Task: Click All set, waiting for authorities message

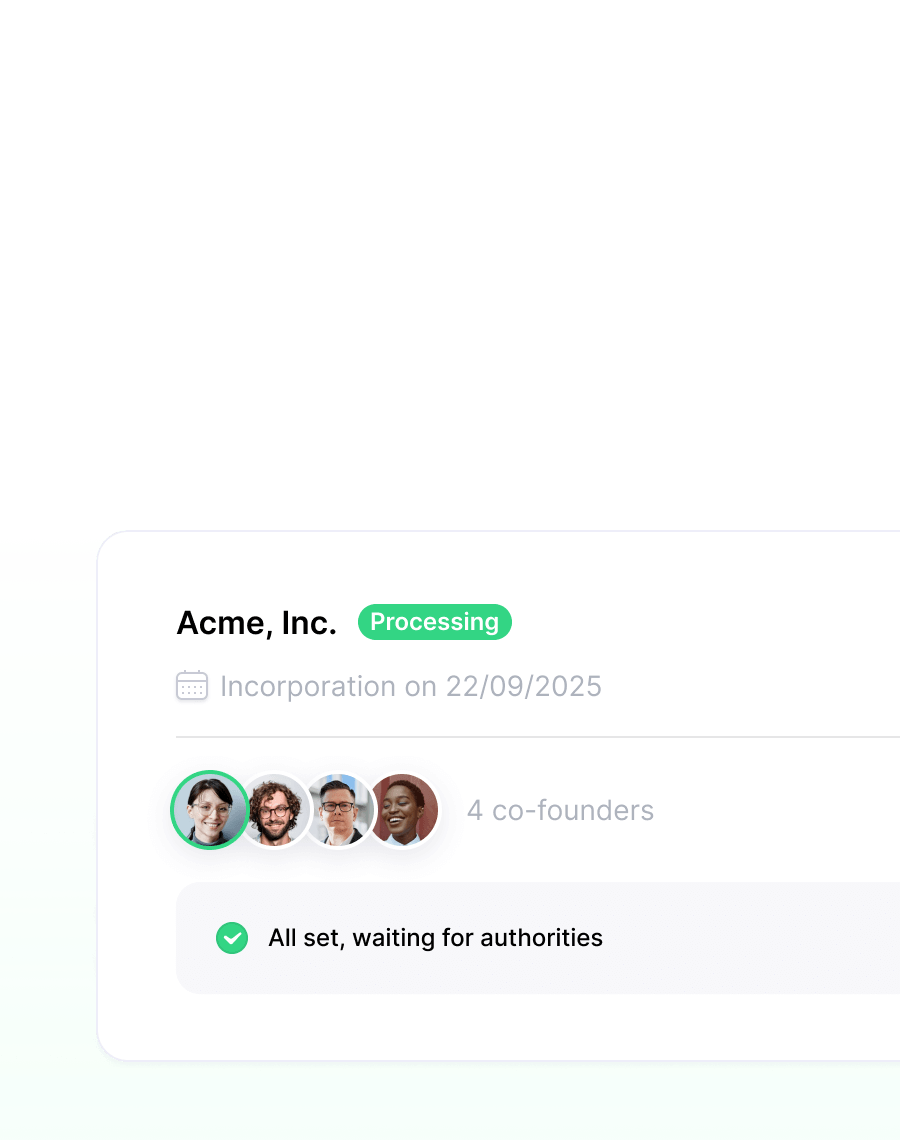Action: coord(435,938)
